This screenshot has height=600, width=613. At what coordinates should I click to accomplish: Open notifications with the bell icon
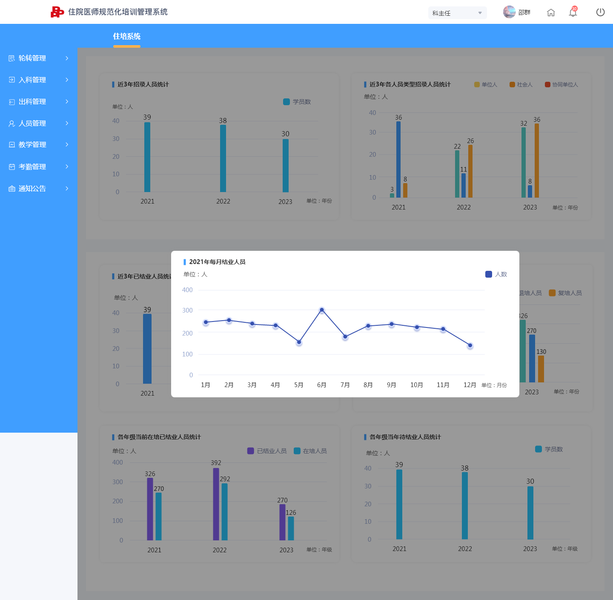pyautogui.click(x=573, y=12)
